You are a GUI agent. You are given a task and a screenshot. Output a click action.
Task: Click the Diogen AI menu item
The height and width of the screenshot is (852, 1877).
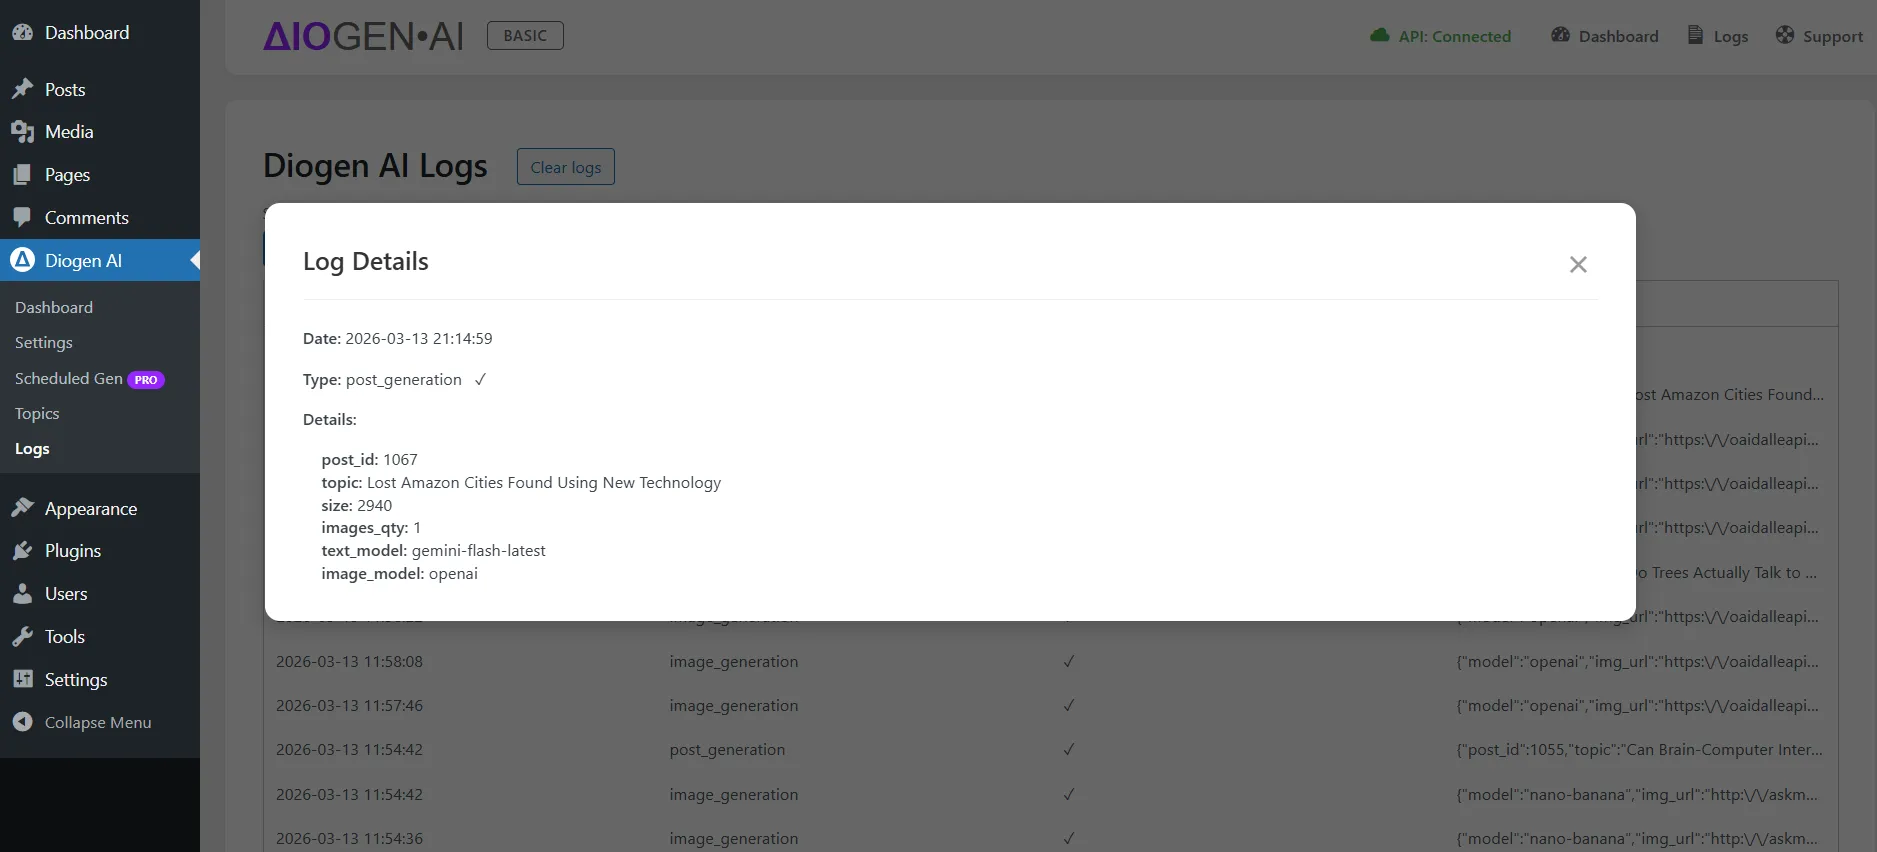[x=83, y=261]
